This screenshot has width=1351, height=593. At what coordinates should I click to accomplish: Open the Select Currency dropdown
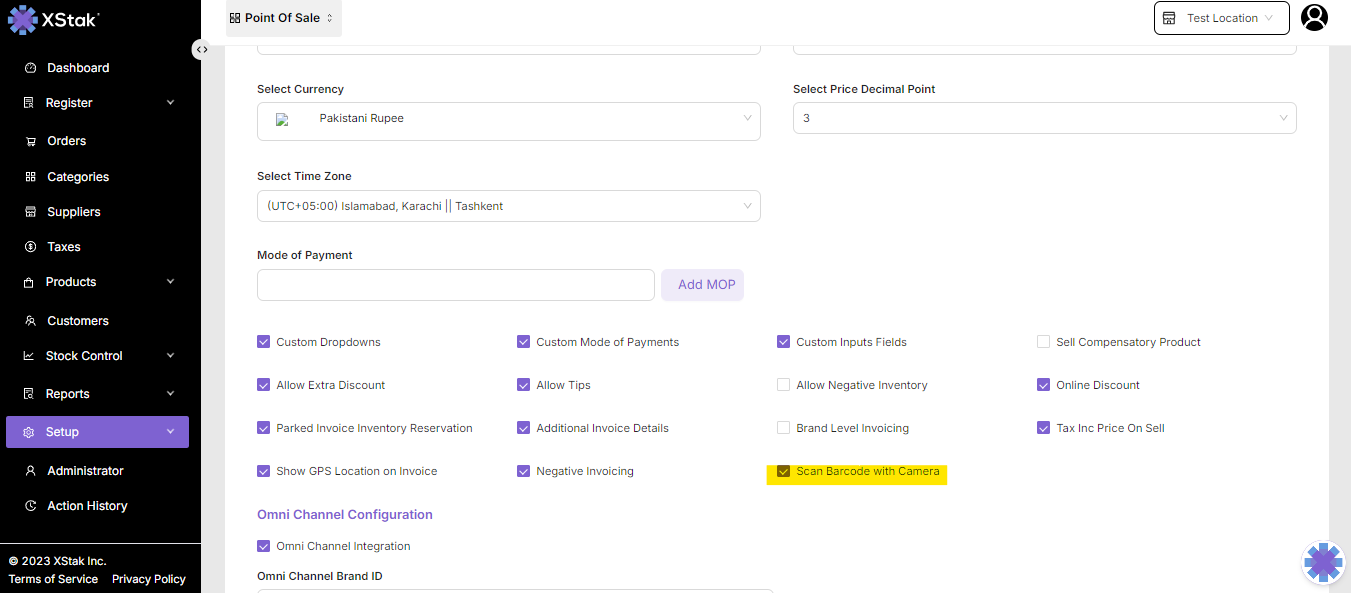pyautogui.click(x=508, y=120)
